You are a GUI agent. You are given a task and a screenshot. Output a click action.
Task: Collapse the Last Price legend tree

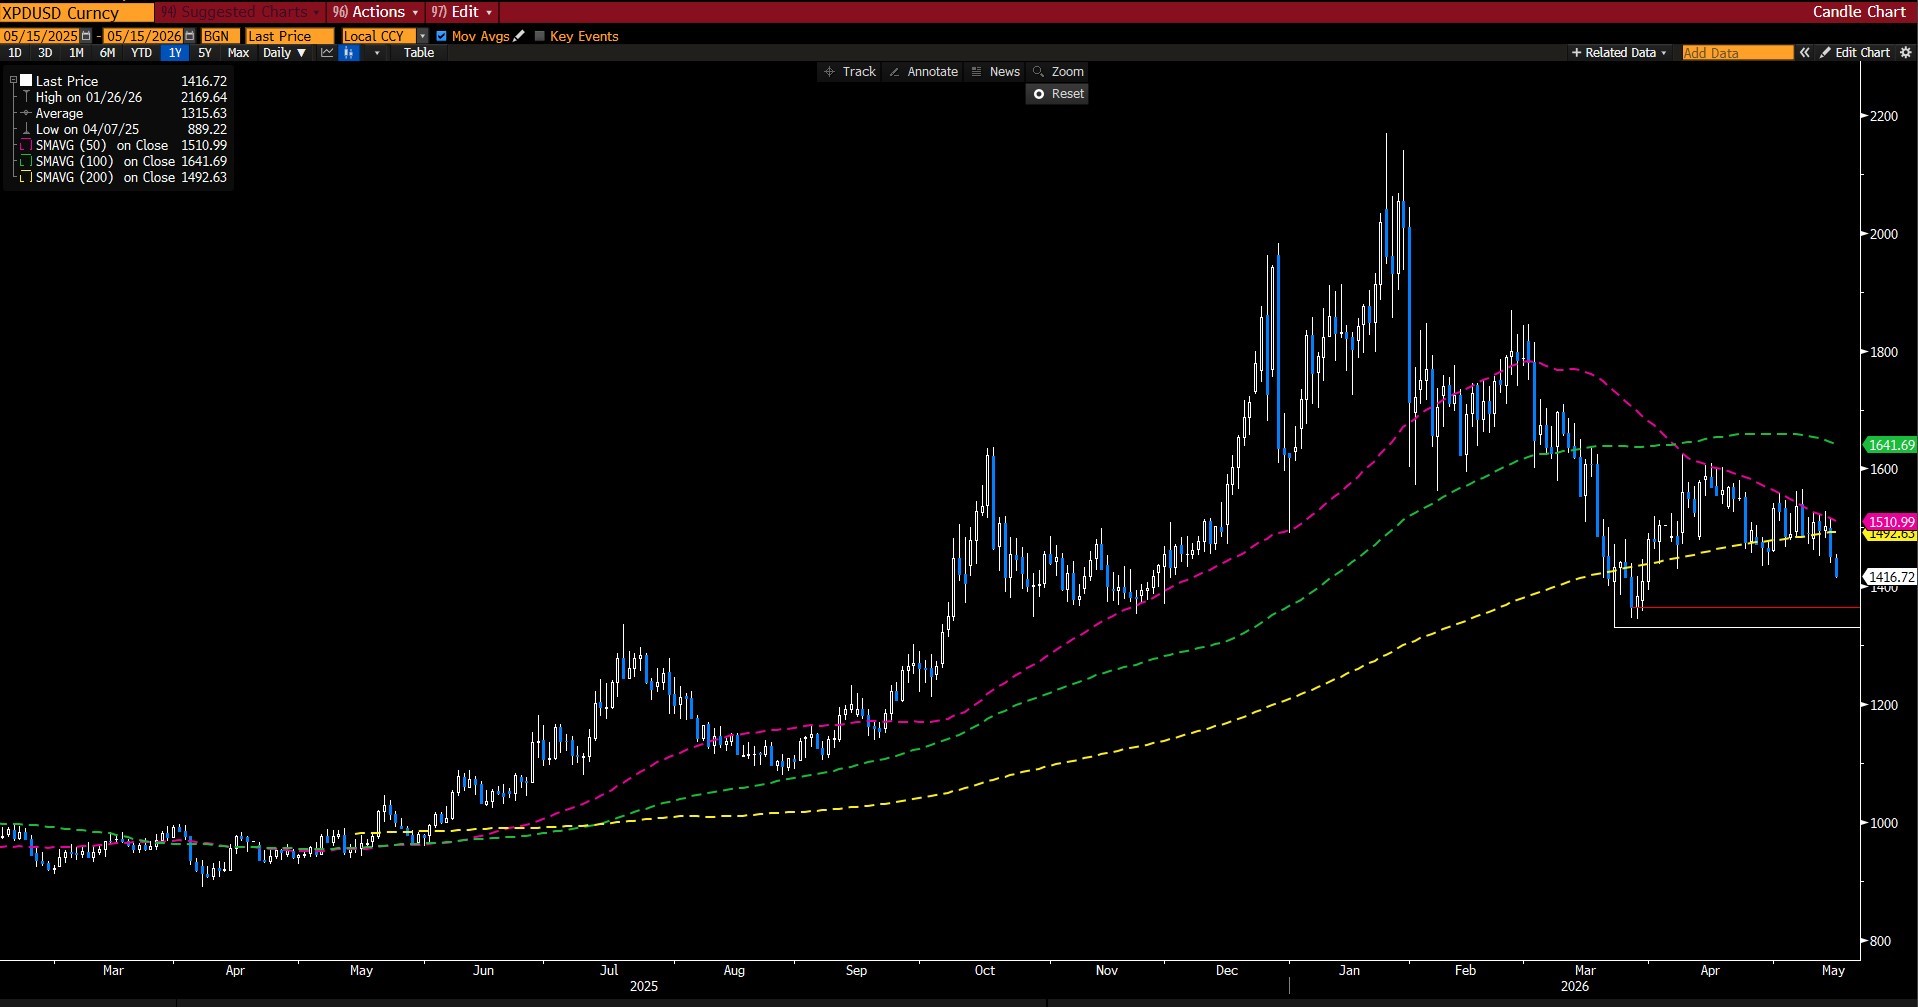coord(13,81)
